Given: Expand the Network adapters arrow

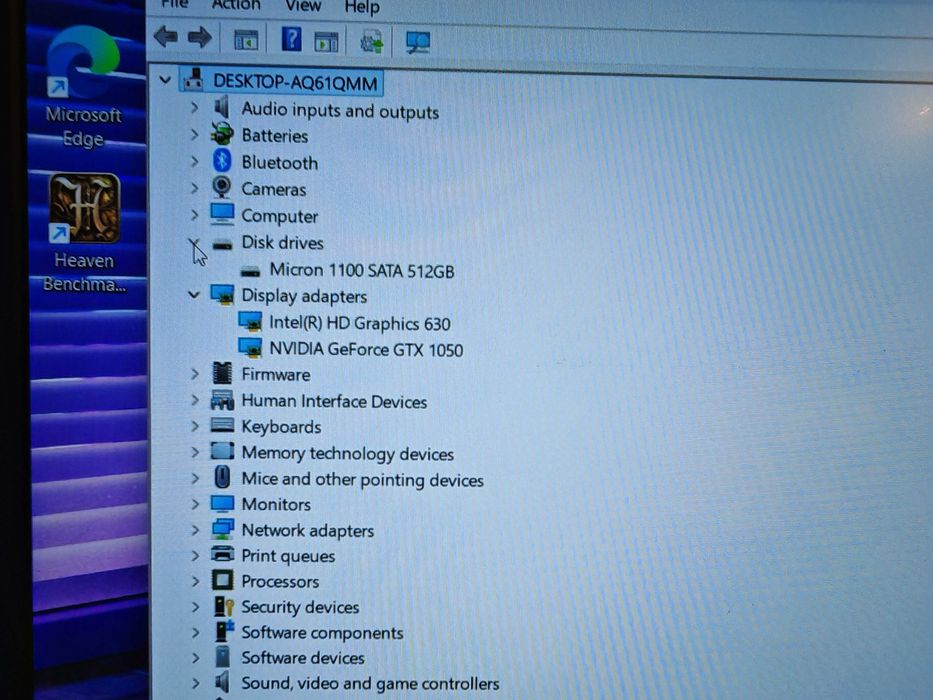Looking at the screenshot, I should click(195, 529).
